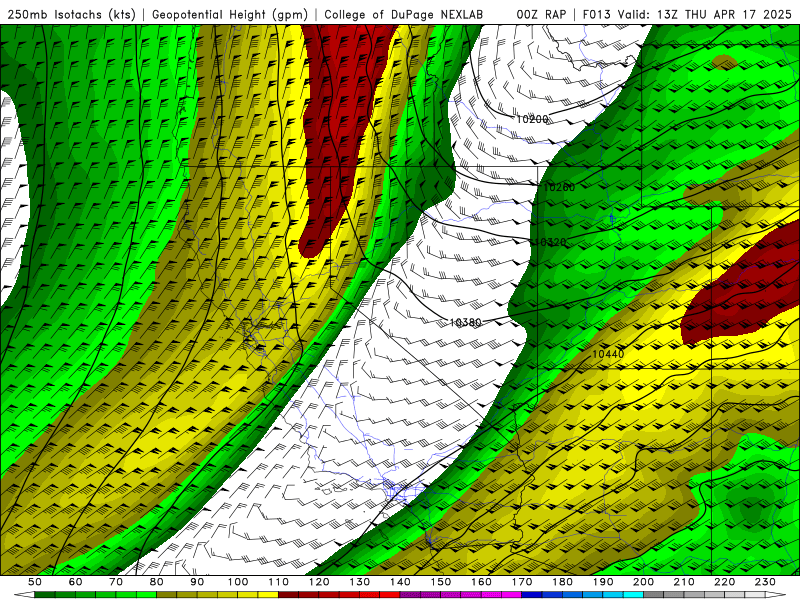The image size is (800, 600).
Task: Select the dark gray swatch starting at 200
Action: click(654, 594)
